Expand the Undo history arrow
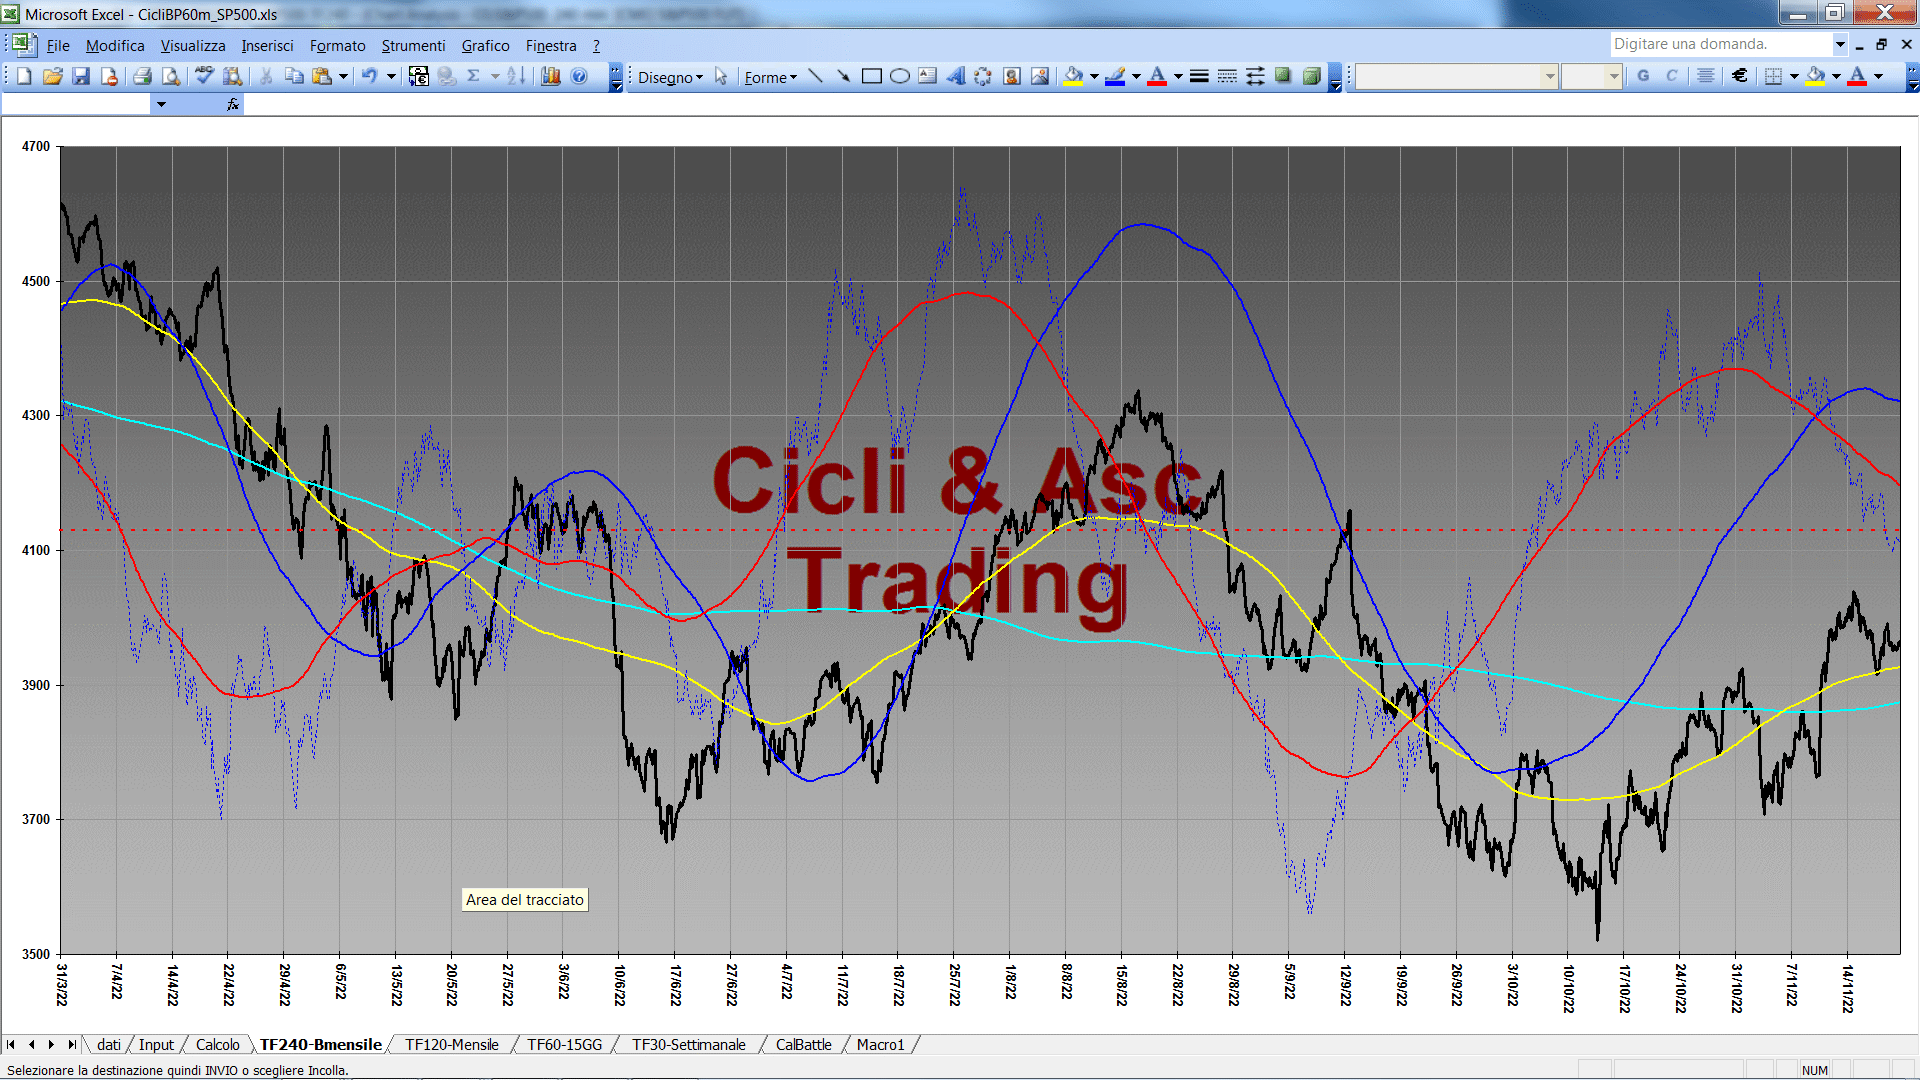Screen dimensions: 1920x1080 (x=391, y=76)
